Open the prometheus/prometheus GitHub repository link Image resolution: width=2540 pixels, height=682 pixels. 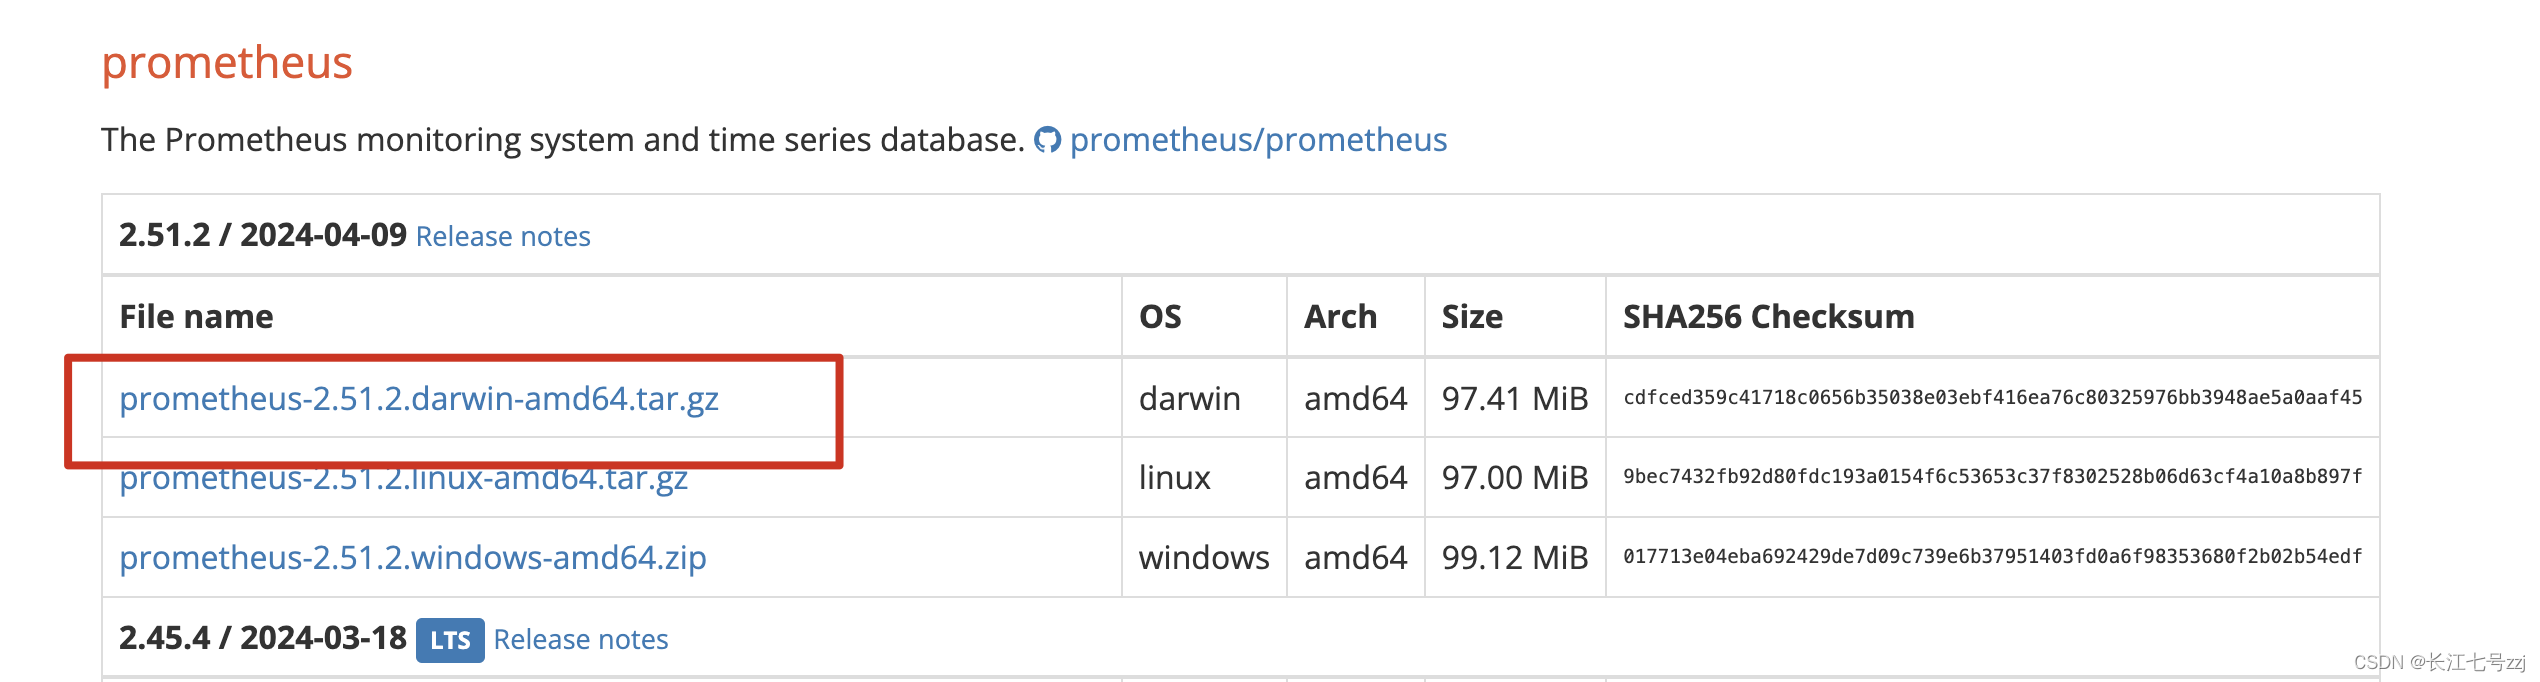tap(1258, 140)
